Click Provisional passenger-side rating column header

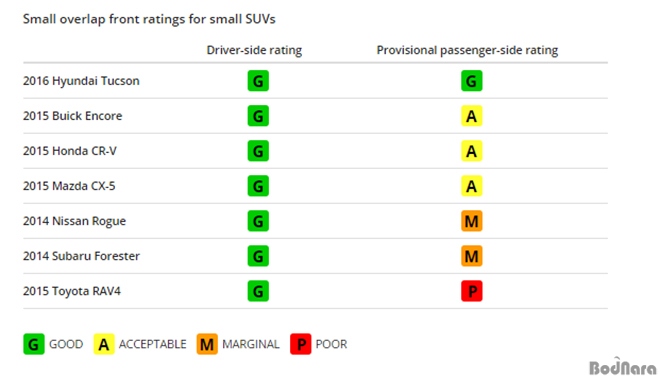(x=467, y=51)
